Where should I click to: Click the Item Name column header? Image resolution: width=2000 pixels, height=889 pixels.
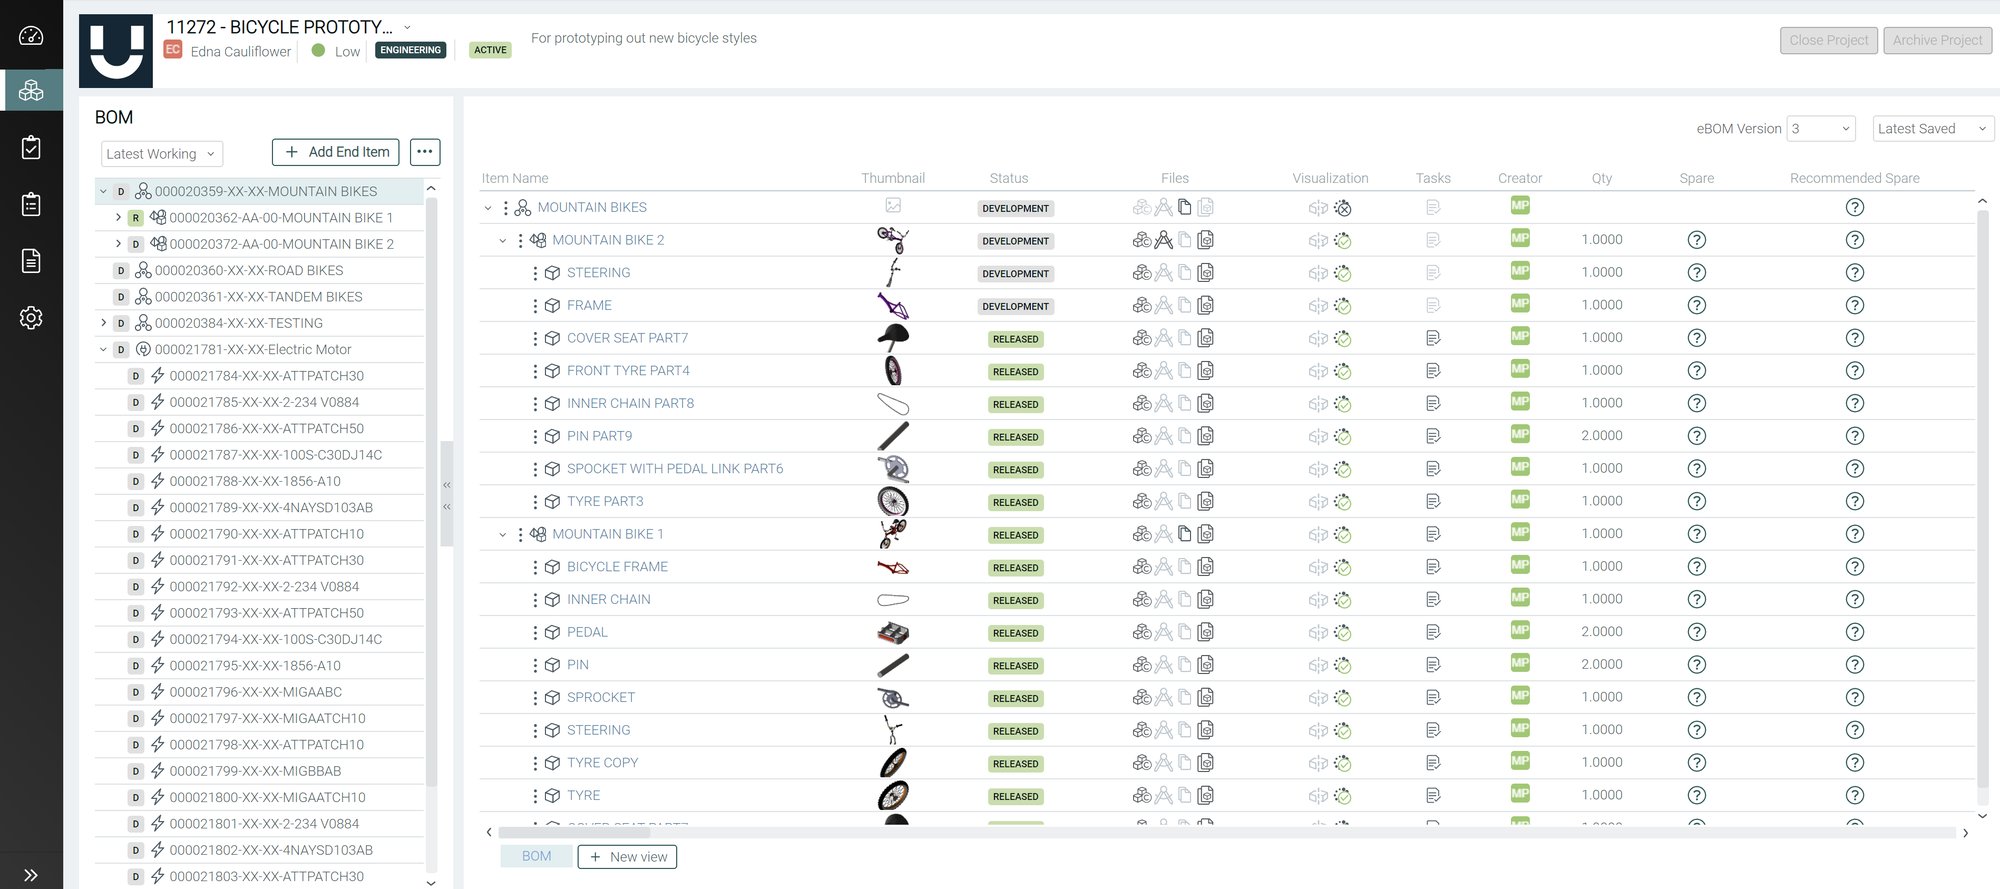point(515,178)
